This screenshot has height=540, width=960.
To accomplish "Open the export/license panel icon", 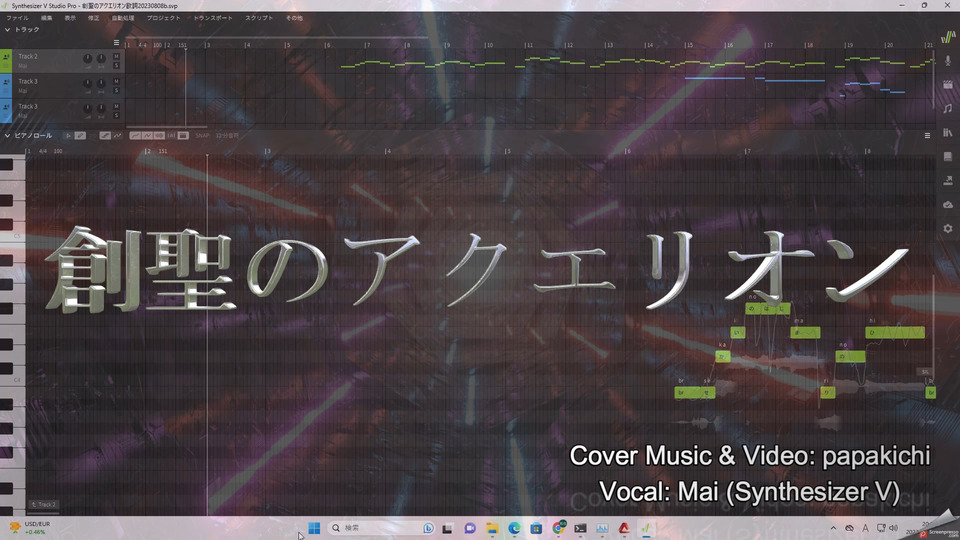I will pyautogui.click(x=948, y=180).
